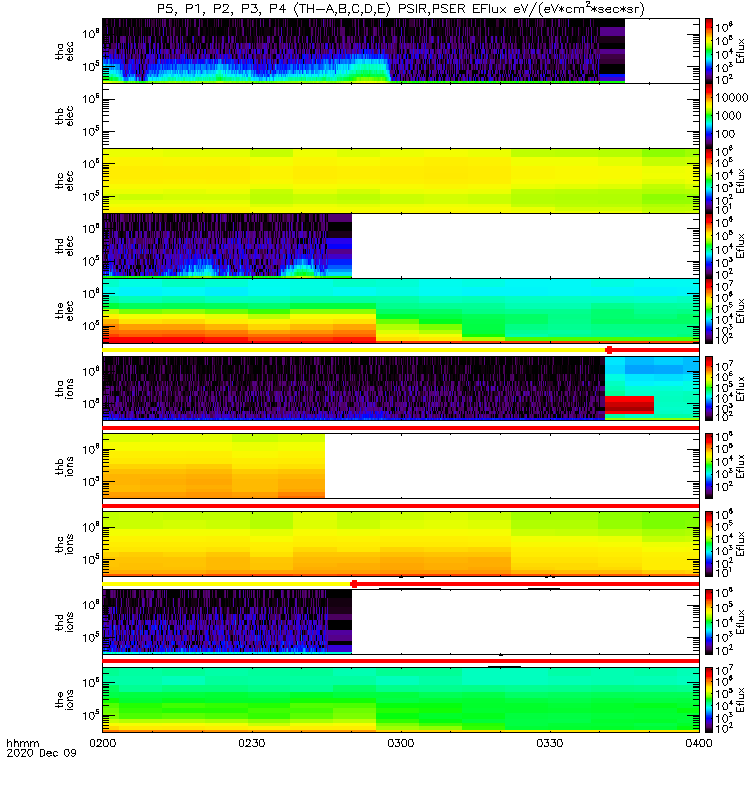Click the 'thc ions' panel label
Viewport: 750px width, 800px height.
coord(64,544)
